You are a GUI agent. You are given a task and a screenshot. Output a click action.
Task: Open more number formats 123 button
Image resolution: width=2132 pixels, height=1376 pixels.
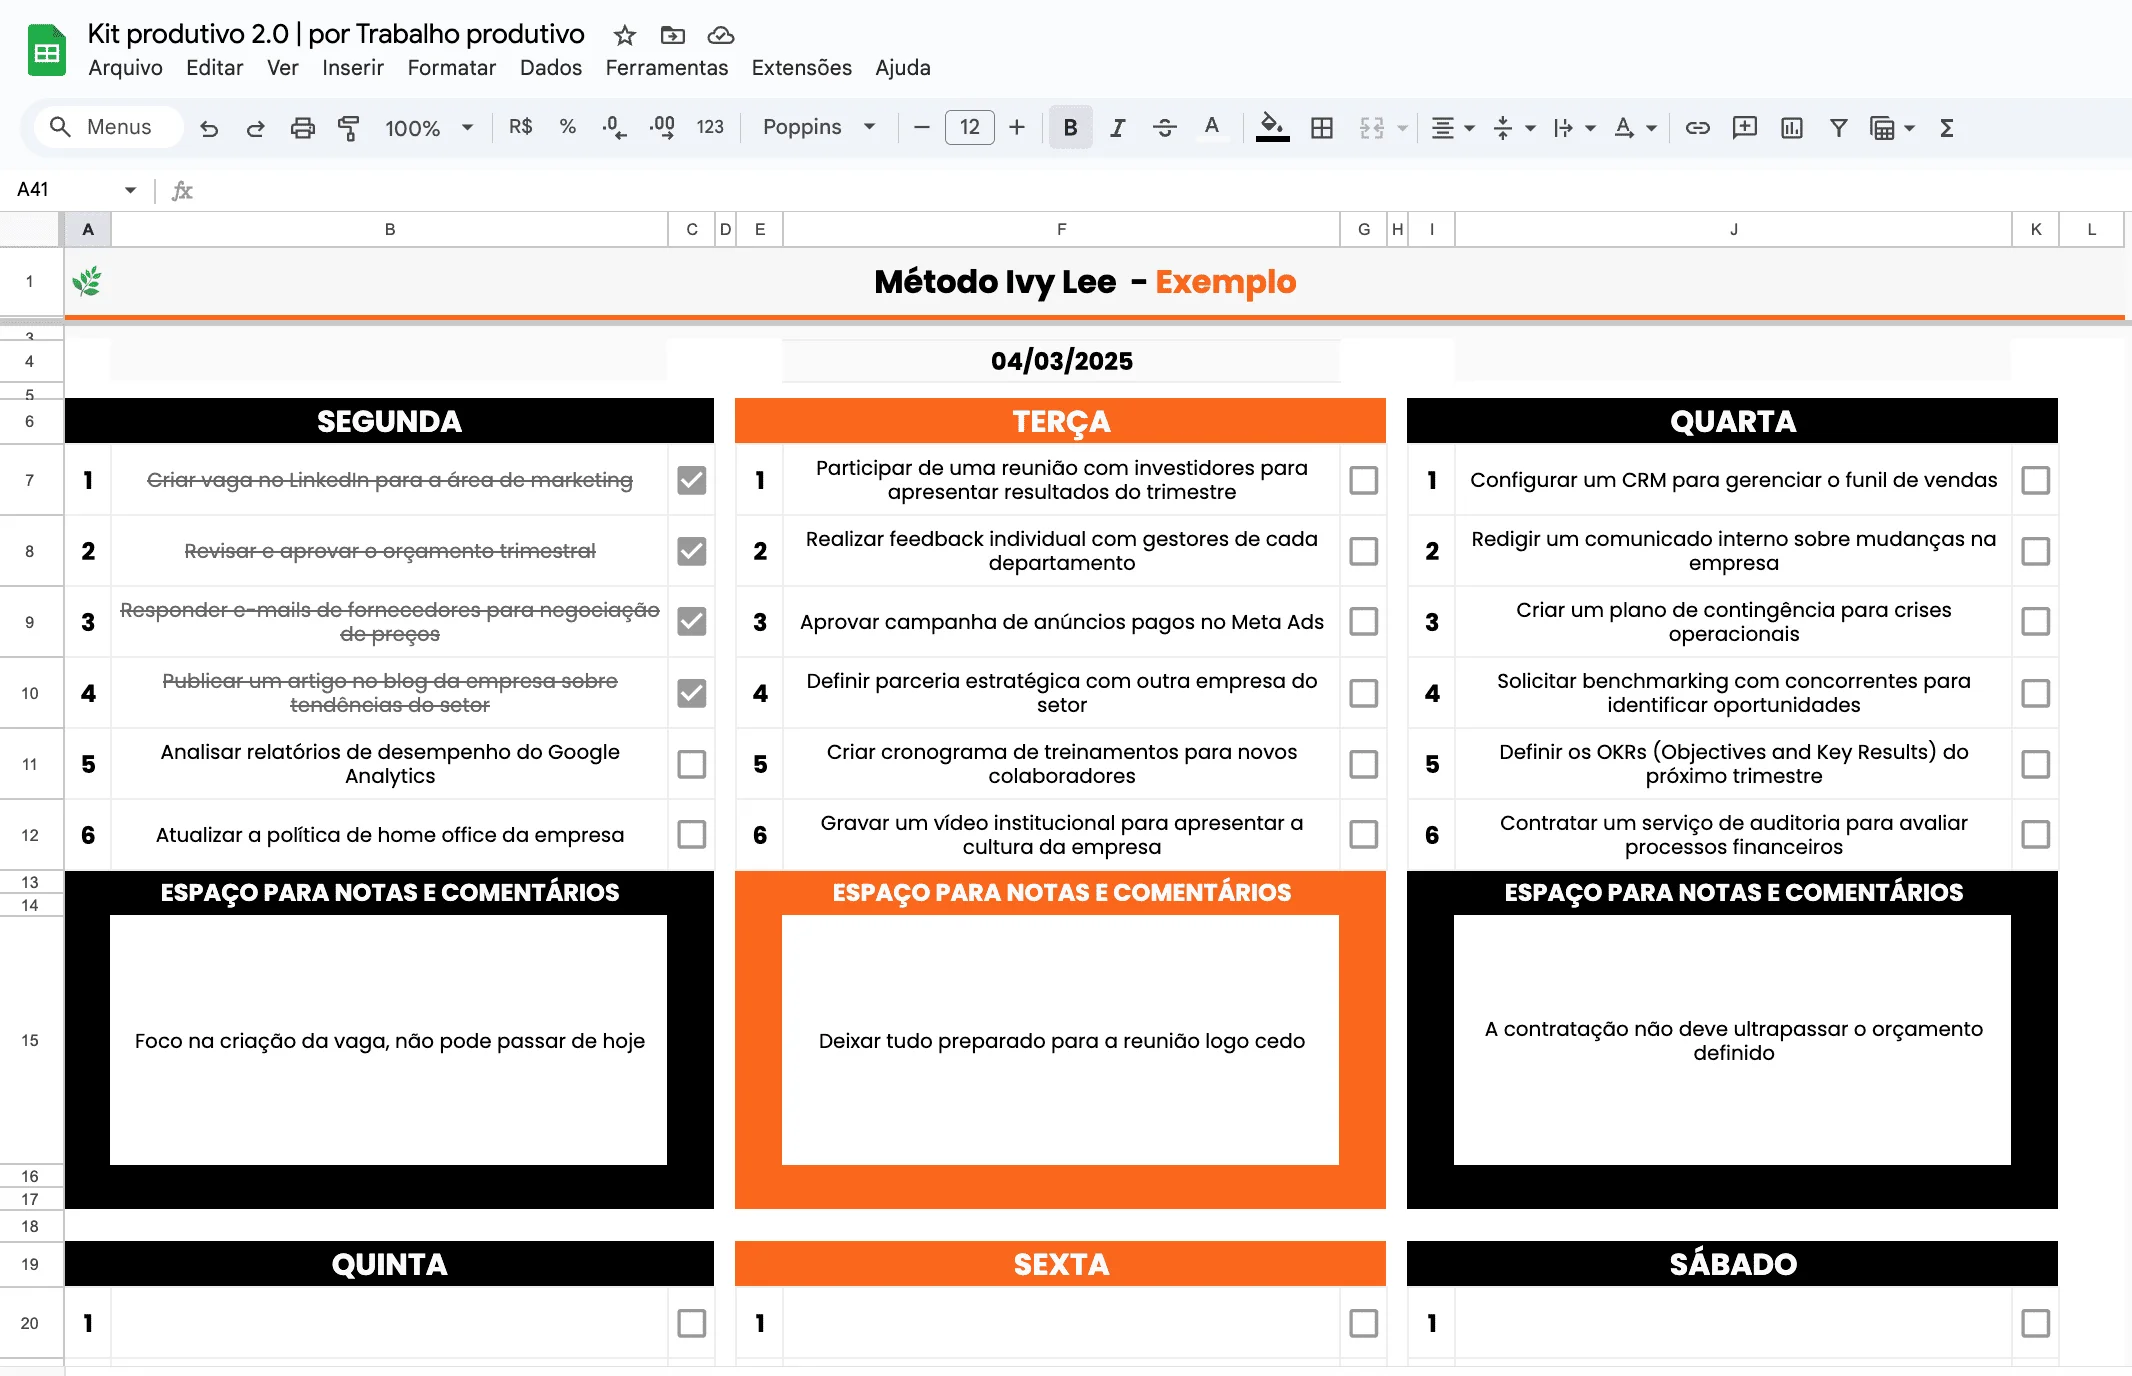tap(710, 127)
